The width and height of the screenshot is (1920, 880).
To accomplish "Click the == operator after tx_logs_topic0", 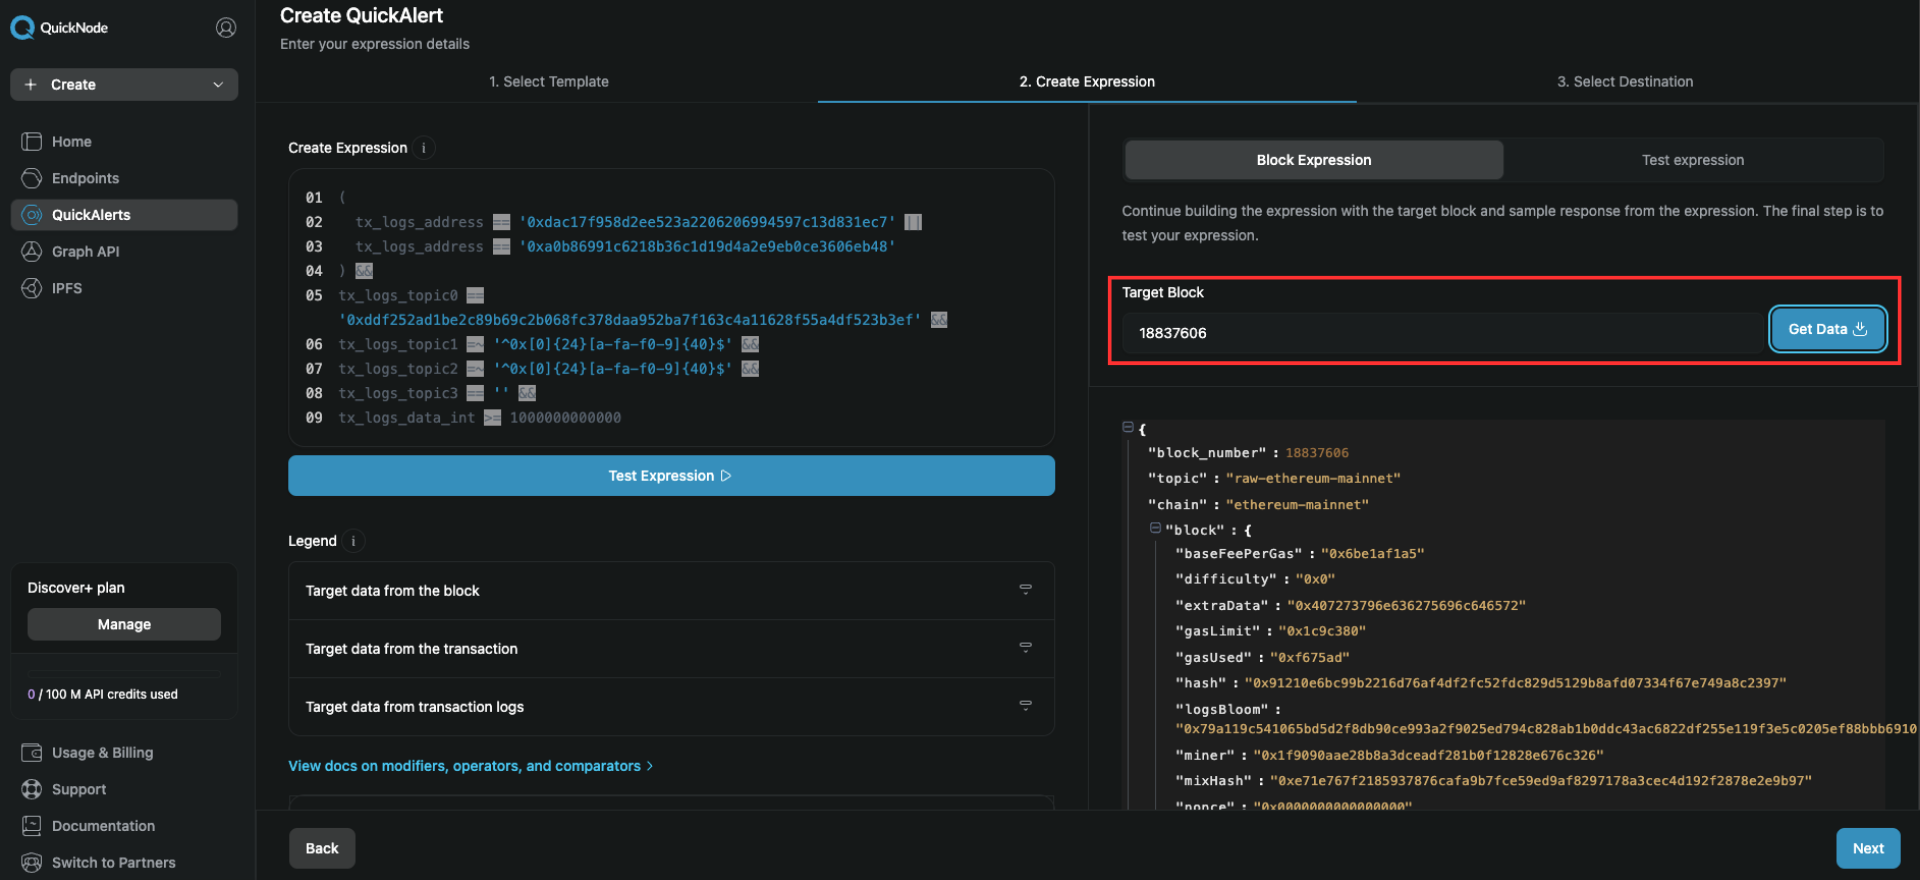I will pyautogui.click(x=476, y=295).
